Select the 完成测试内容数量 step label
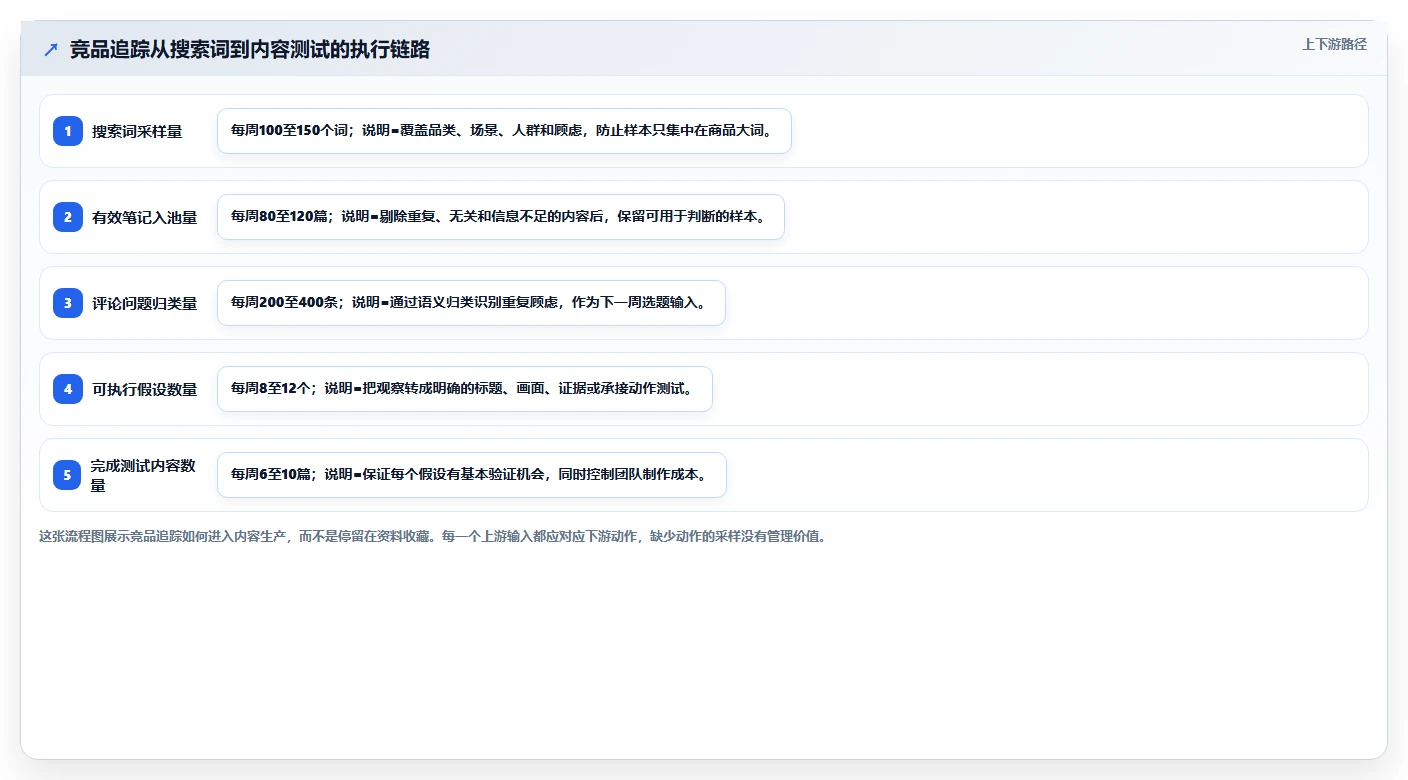The width and height of the screenshot is (1408, 780). point(144,475)
